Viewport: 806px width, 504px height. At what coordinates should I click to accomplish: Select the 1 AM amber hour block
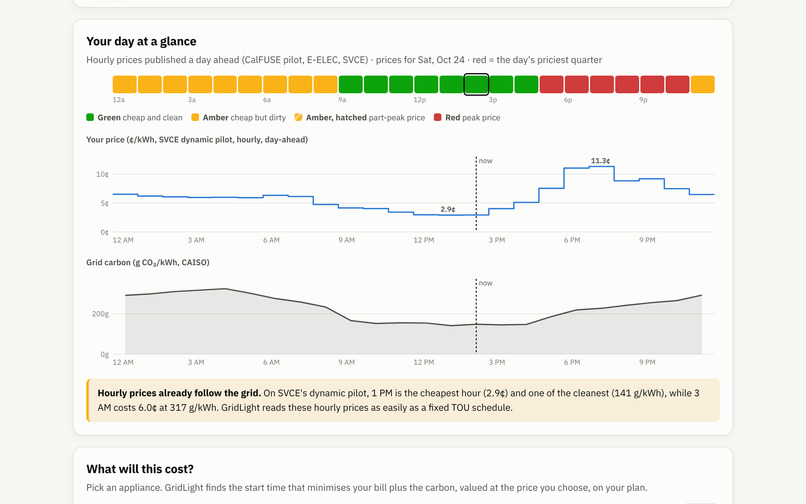[150, 84]
